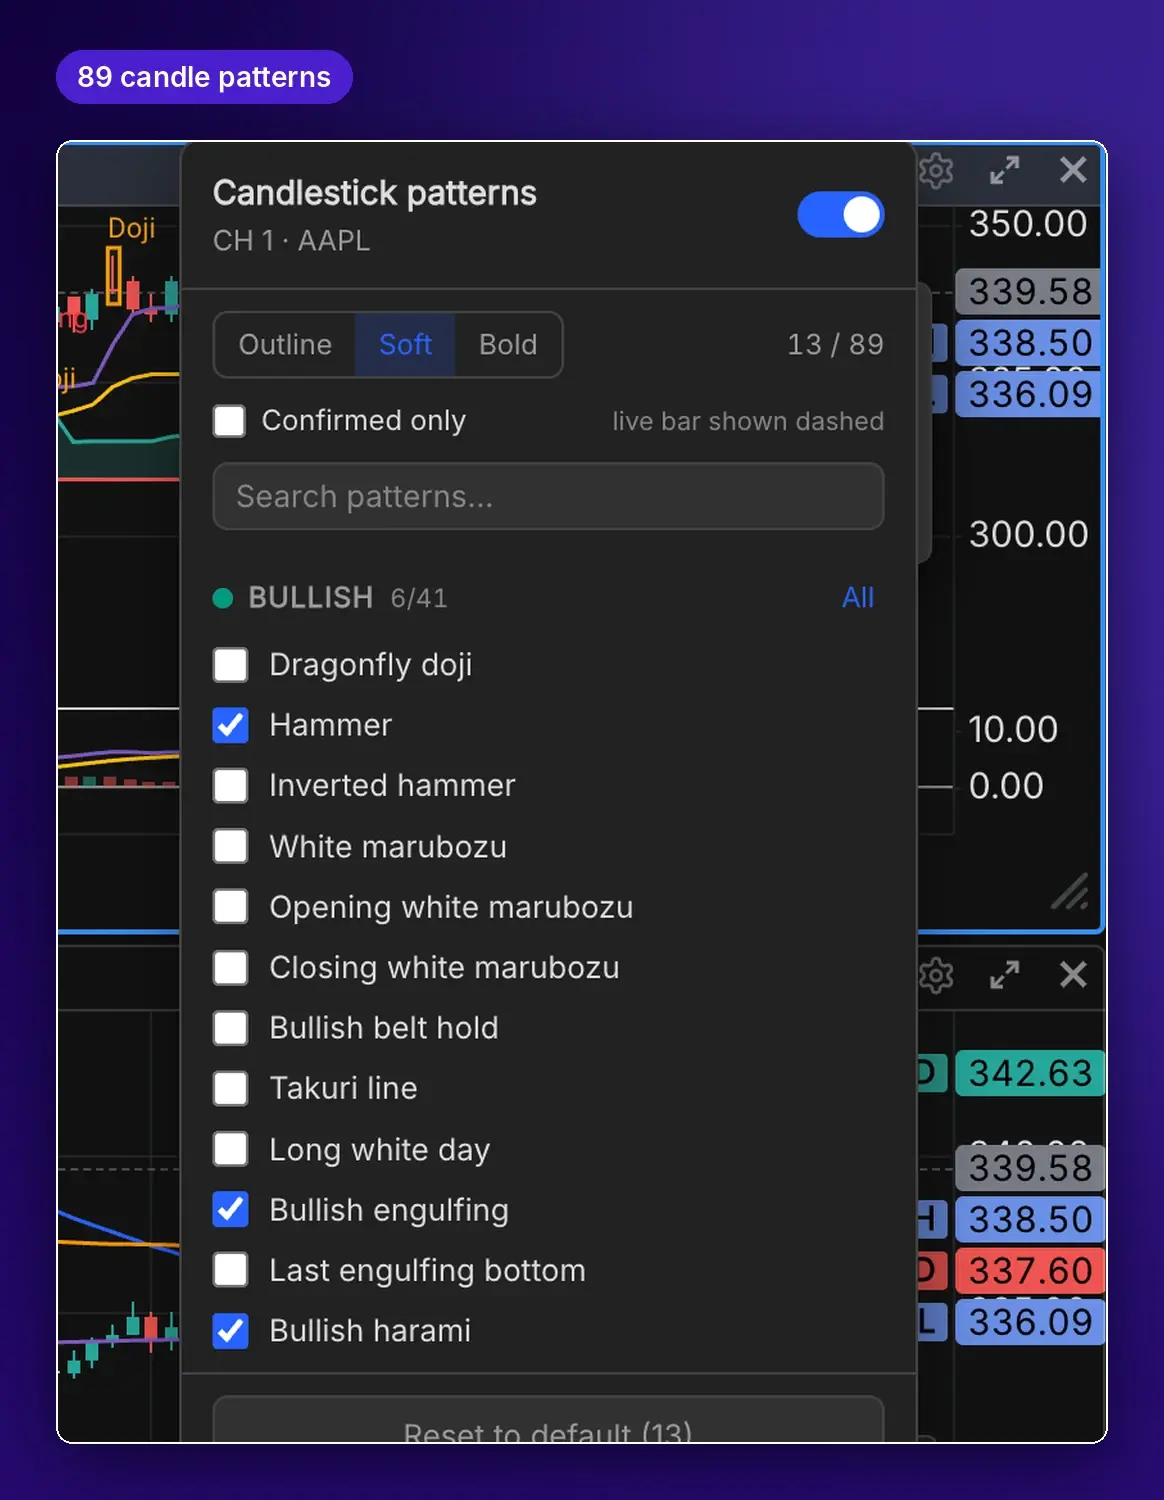Enable the Confirmed only checkbox
The image size is (1164, 1500).
pyautogui.click(x=230, y=421)
